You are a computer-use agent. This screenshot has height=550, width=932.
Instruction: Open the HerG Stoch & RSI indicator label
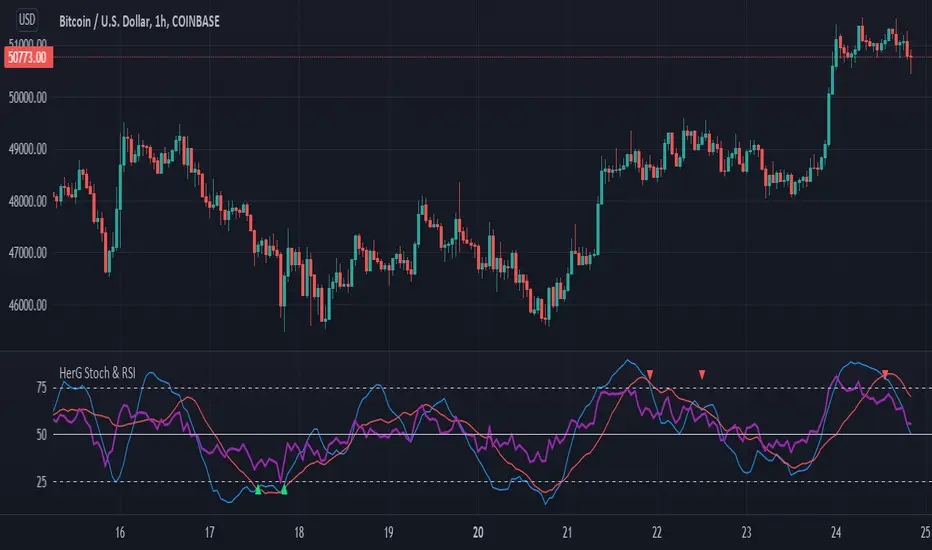(x=97, y=373)
